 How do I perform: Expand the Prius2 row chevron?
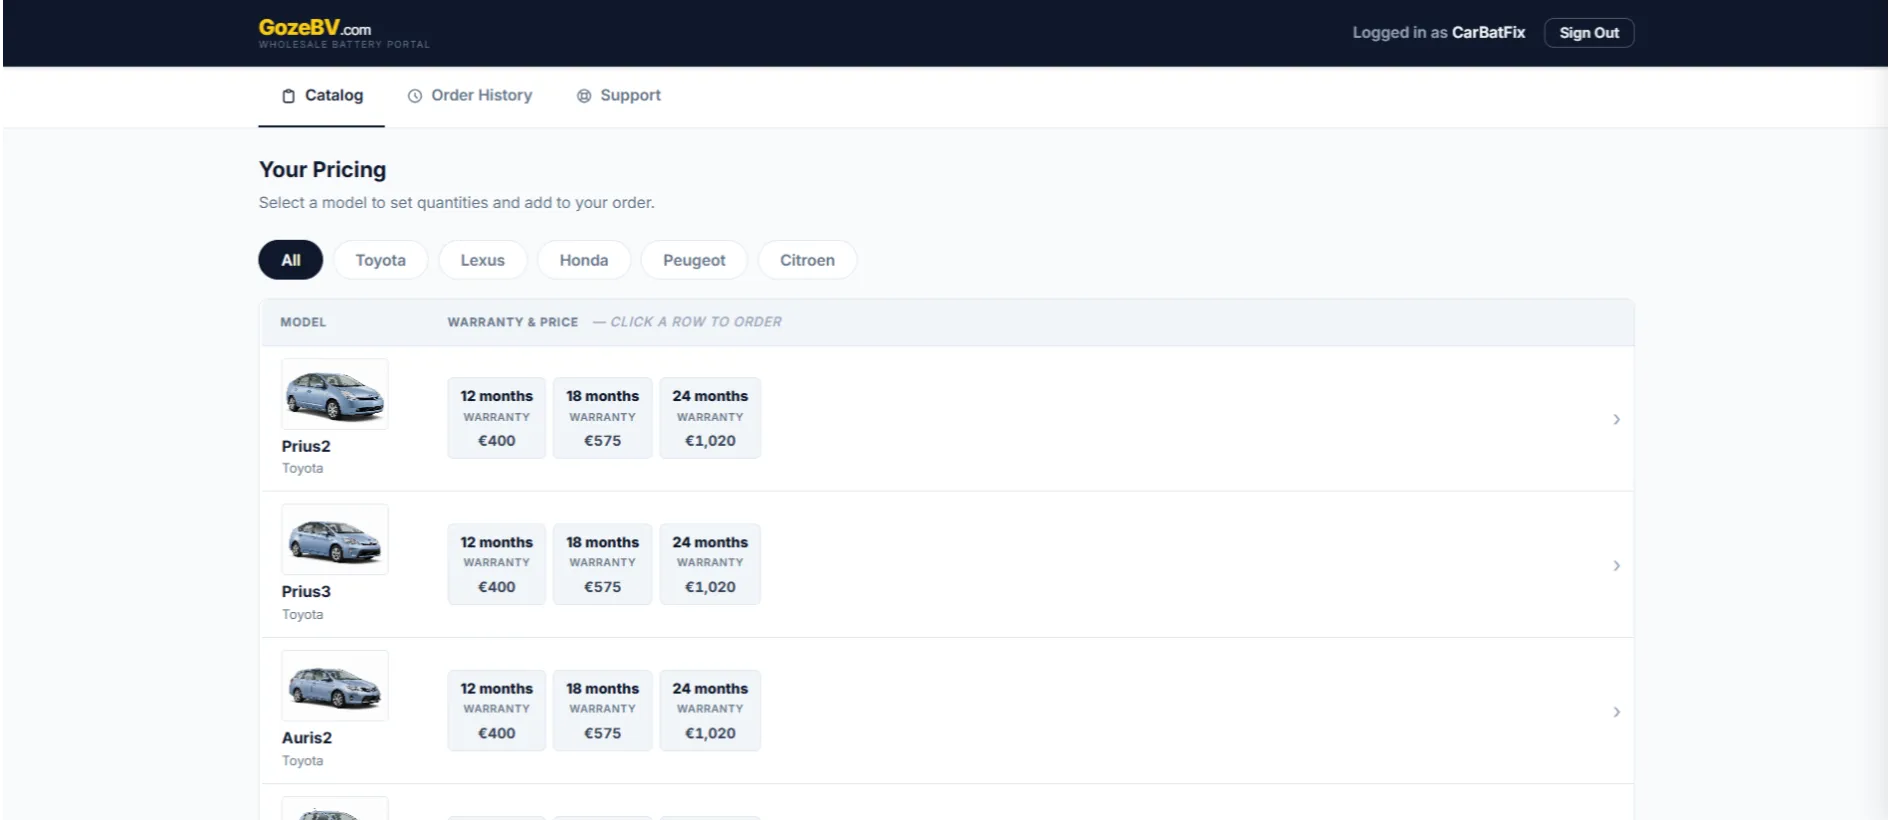point(1616,420)
